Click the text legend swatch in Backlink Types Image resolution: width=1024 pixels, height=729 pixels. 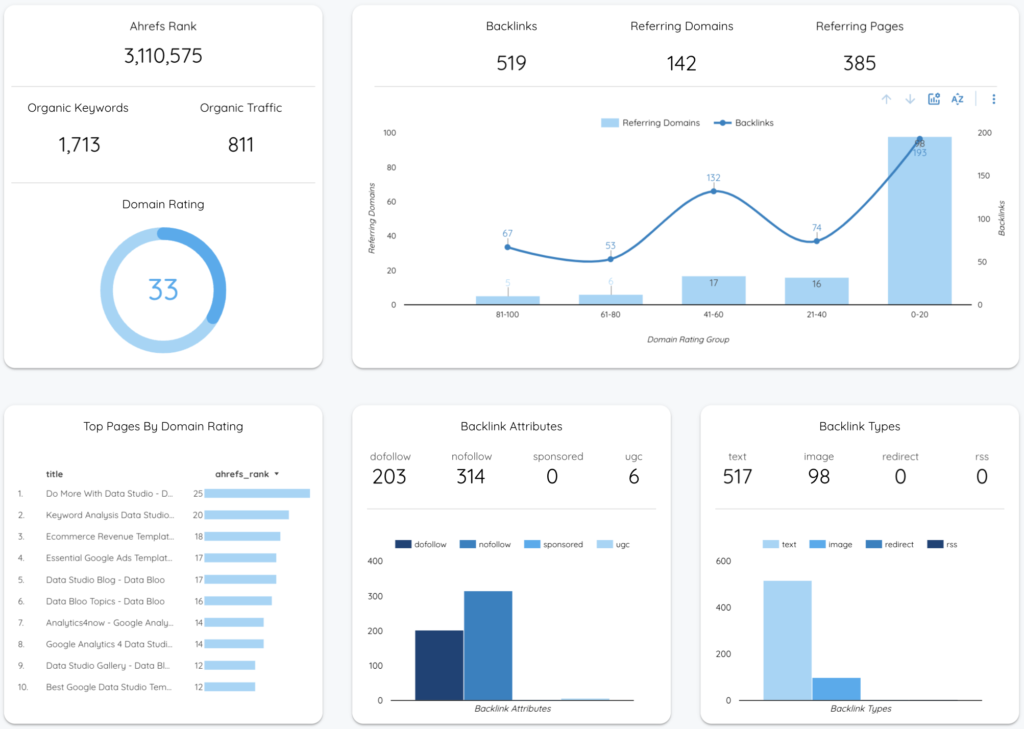coord(771,544)
